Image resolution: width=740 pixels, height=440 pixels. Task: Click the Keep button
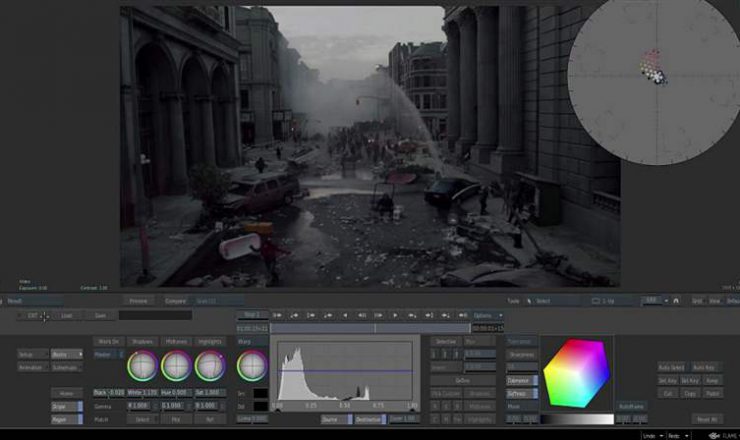pyautogui.click(x=712, y=381)
